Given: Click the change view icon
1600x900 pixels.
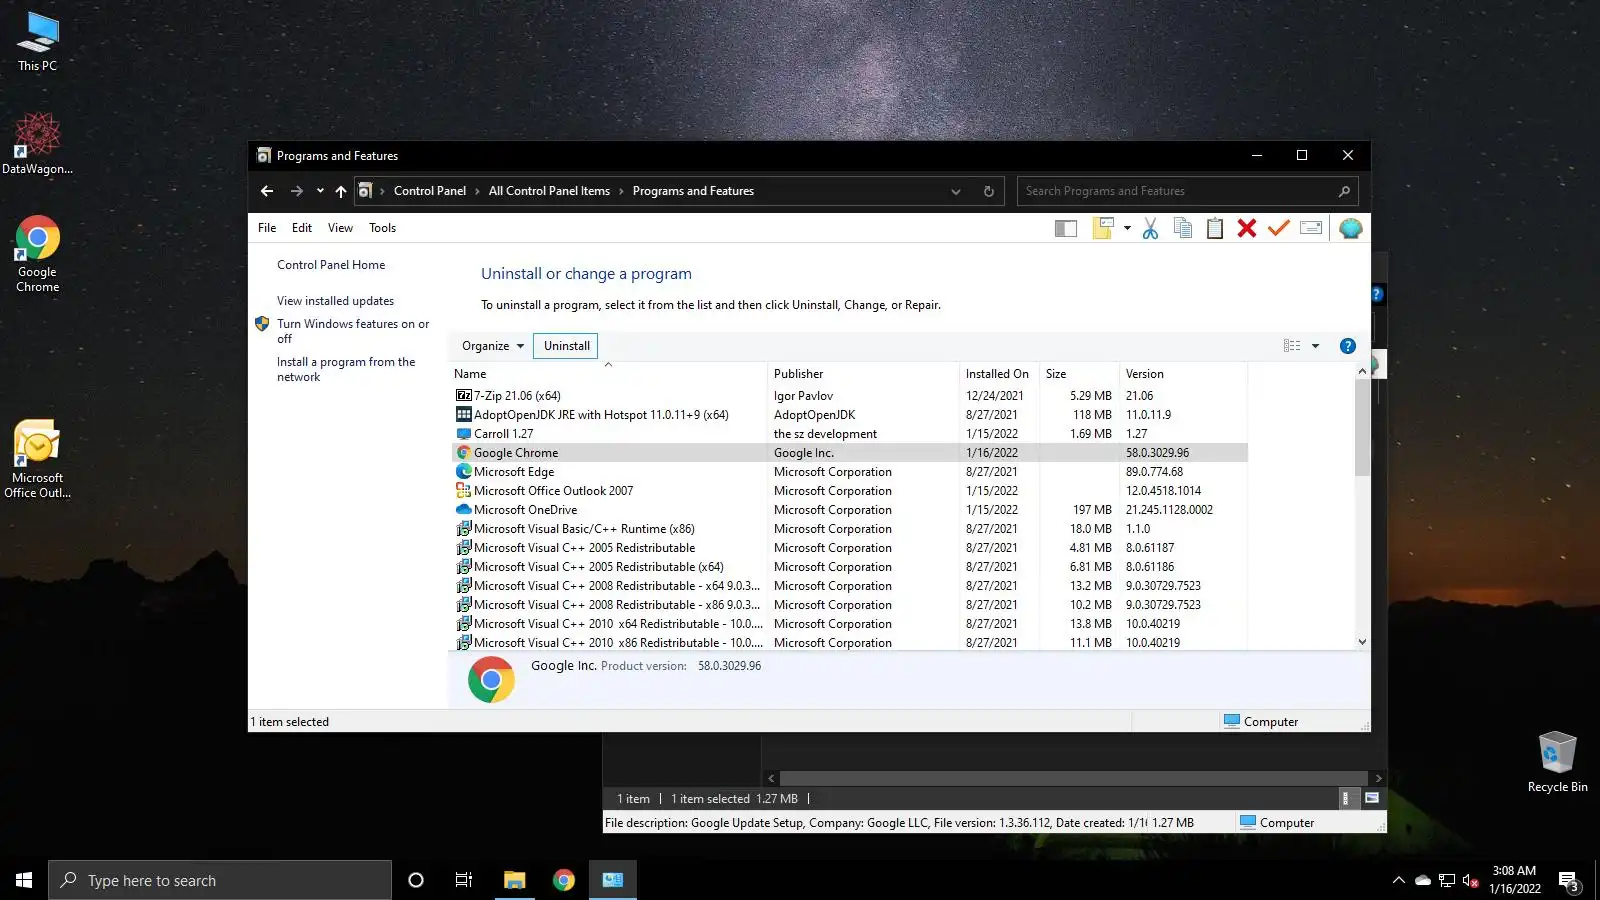Looking at the screenshot, I should coord(1292,346).
